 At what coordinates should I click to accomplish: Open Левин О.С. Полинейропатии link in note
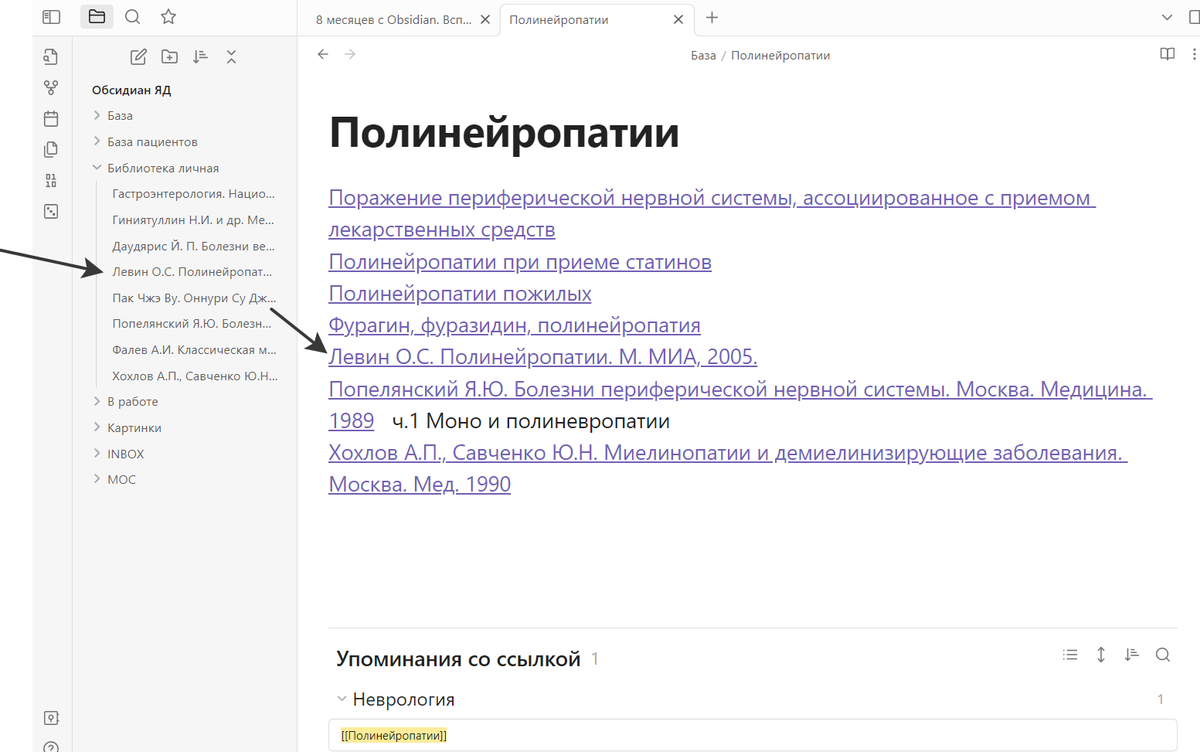click(543, 357)
